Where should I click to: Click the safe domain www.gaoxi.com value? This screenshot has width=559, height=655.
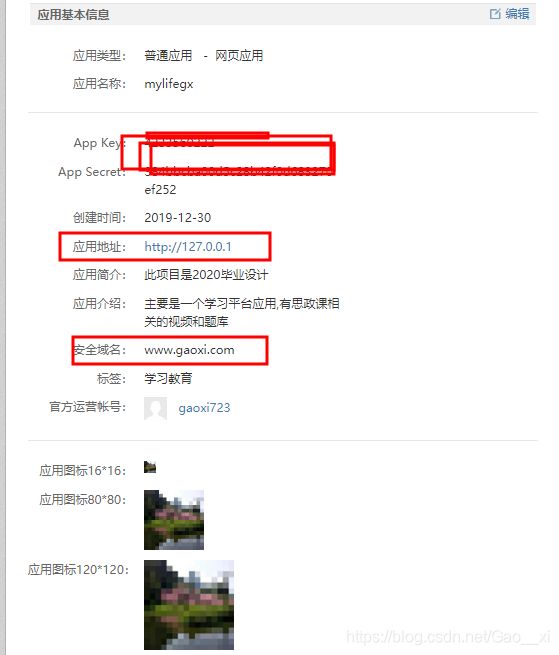click(x=189, y=350)
